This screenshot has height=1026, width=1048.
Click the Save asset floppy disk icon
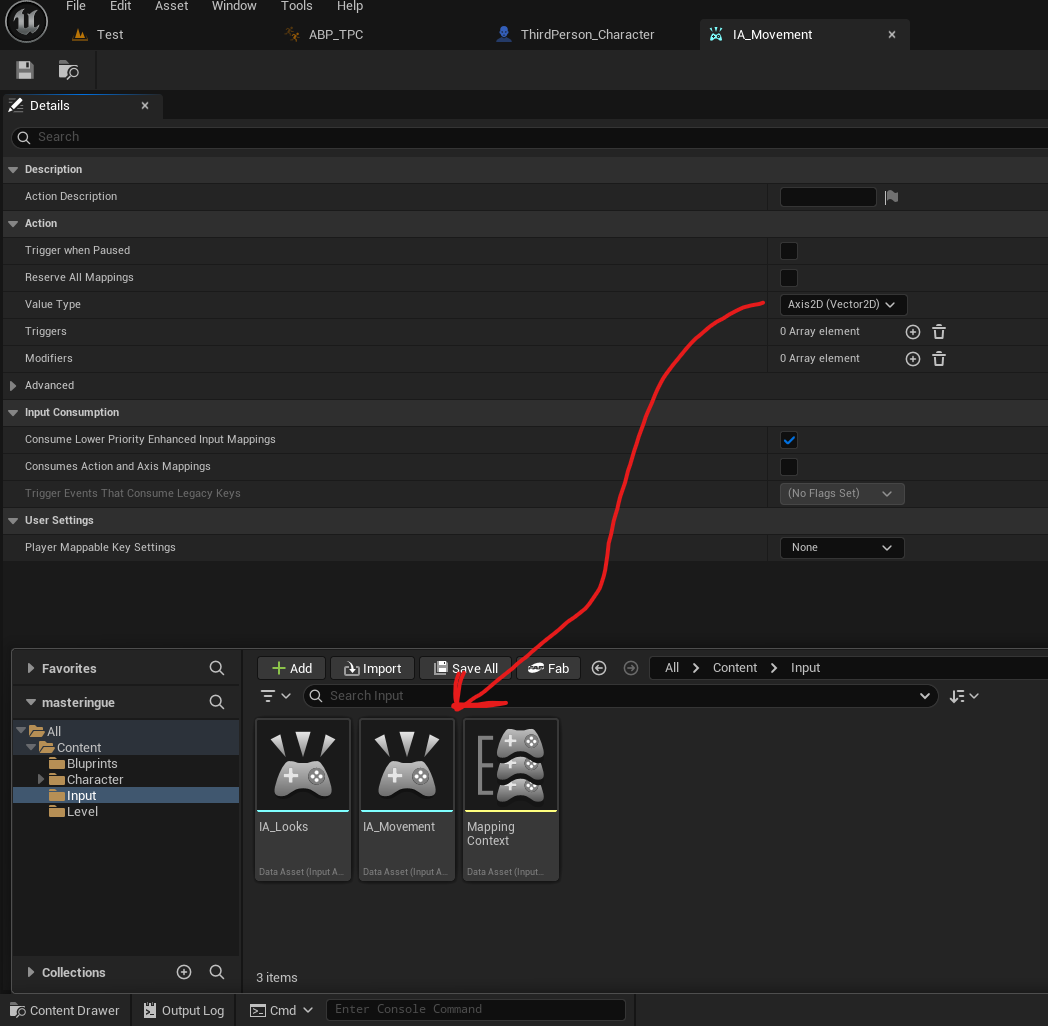pyautogui.click(x=25, y=70)
